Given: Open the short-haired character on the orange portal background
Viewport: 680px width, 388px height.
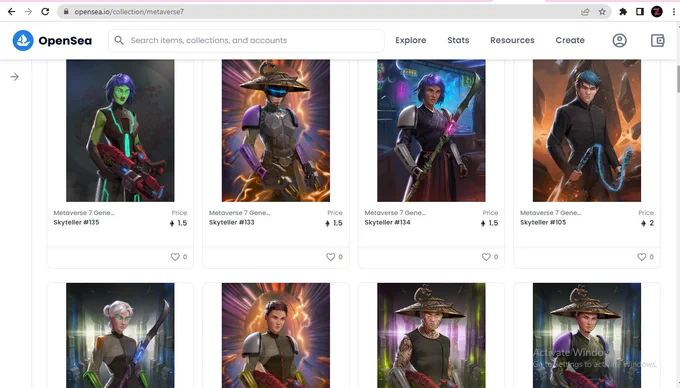Looking at the screenshot, I should [x=276, y=336].
